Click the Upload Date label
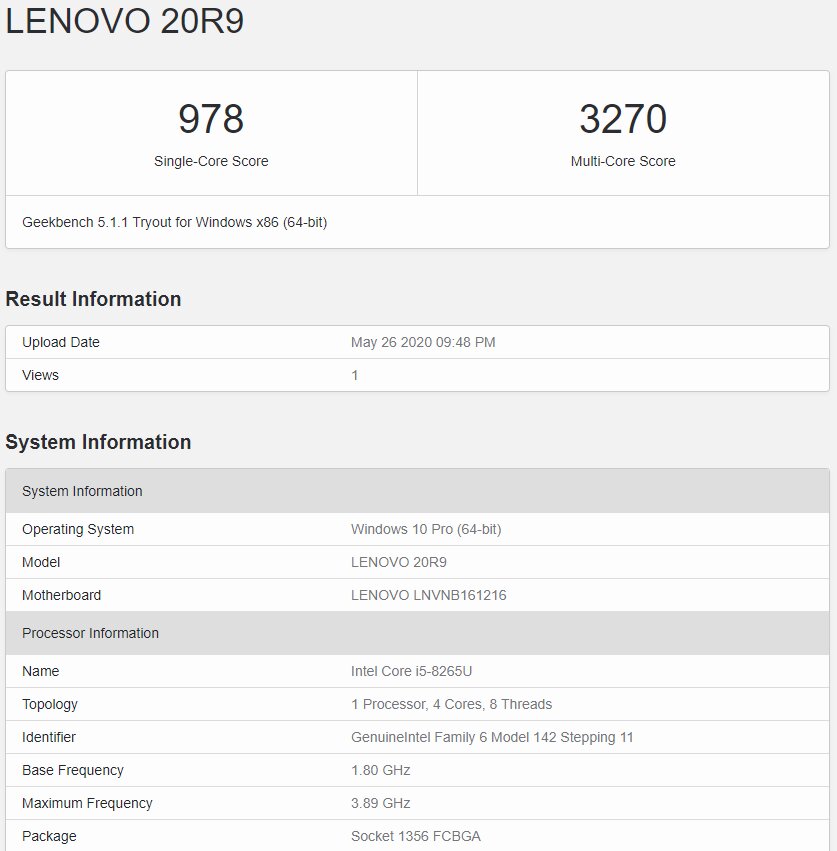 tap(61, 342)
